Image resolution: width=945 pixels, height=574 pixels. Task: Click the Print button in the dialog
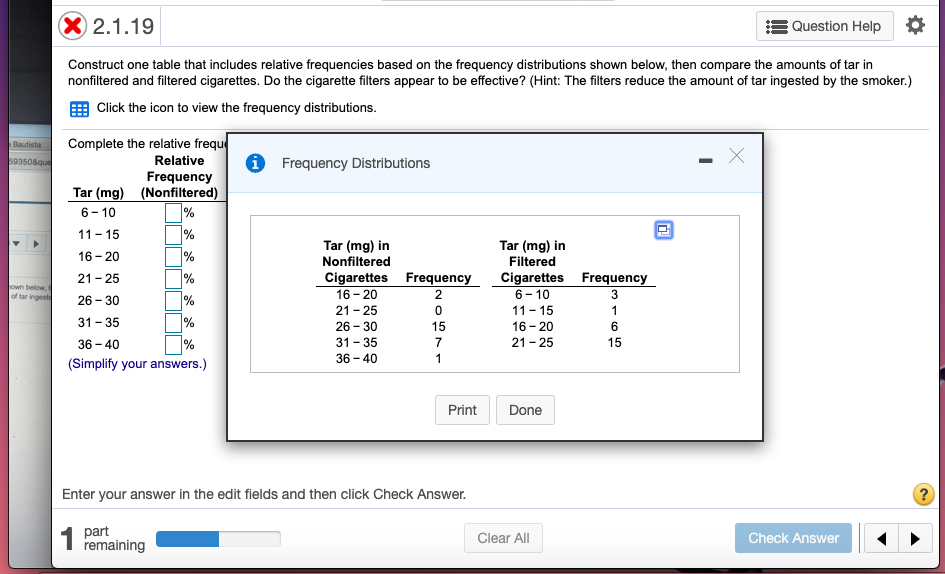tap(462, 410)
